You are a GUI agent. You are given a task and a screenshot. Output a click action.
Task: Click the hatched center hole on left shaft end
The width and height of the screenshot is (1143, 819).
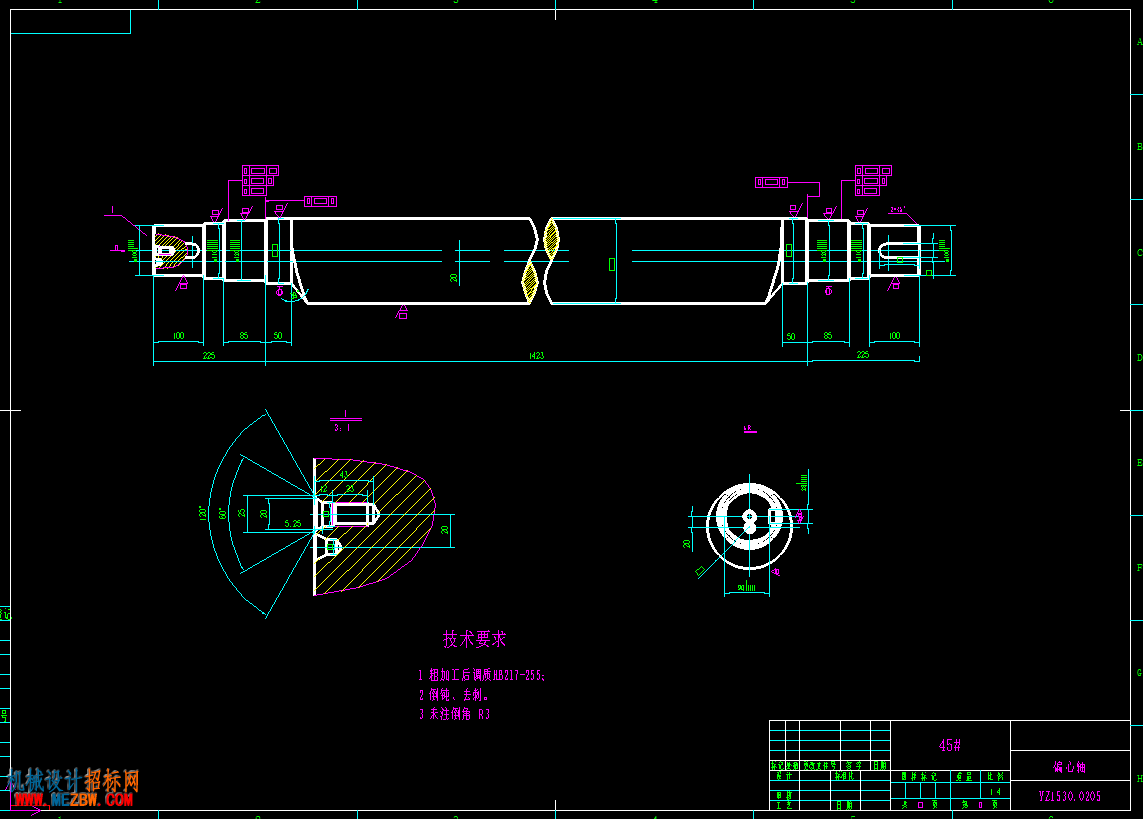coord(172,250)
